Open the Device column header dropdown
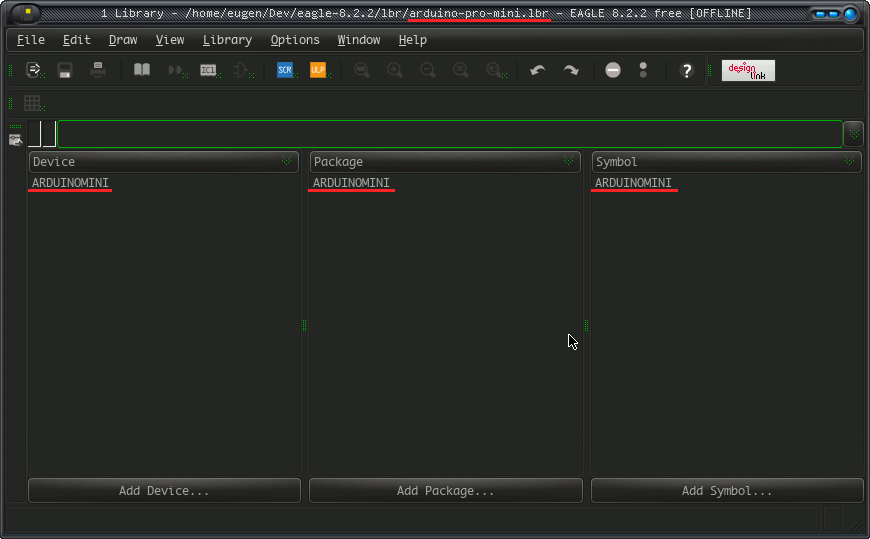This screenshot has width=870, height=539. point(286,161)
